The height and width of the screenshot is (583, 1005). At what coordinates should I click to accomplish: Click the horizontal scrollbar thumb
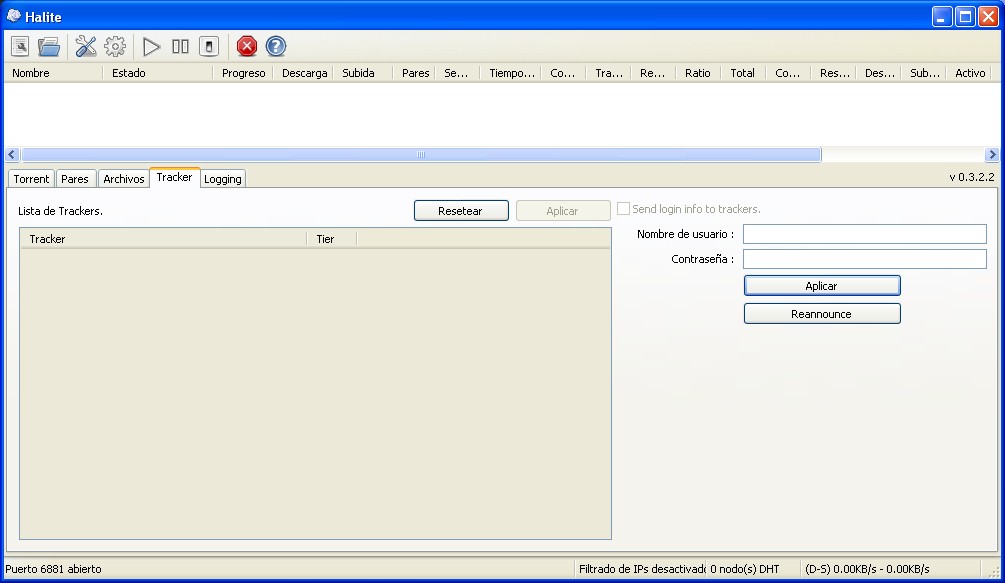tap(421, 154)
